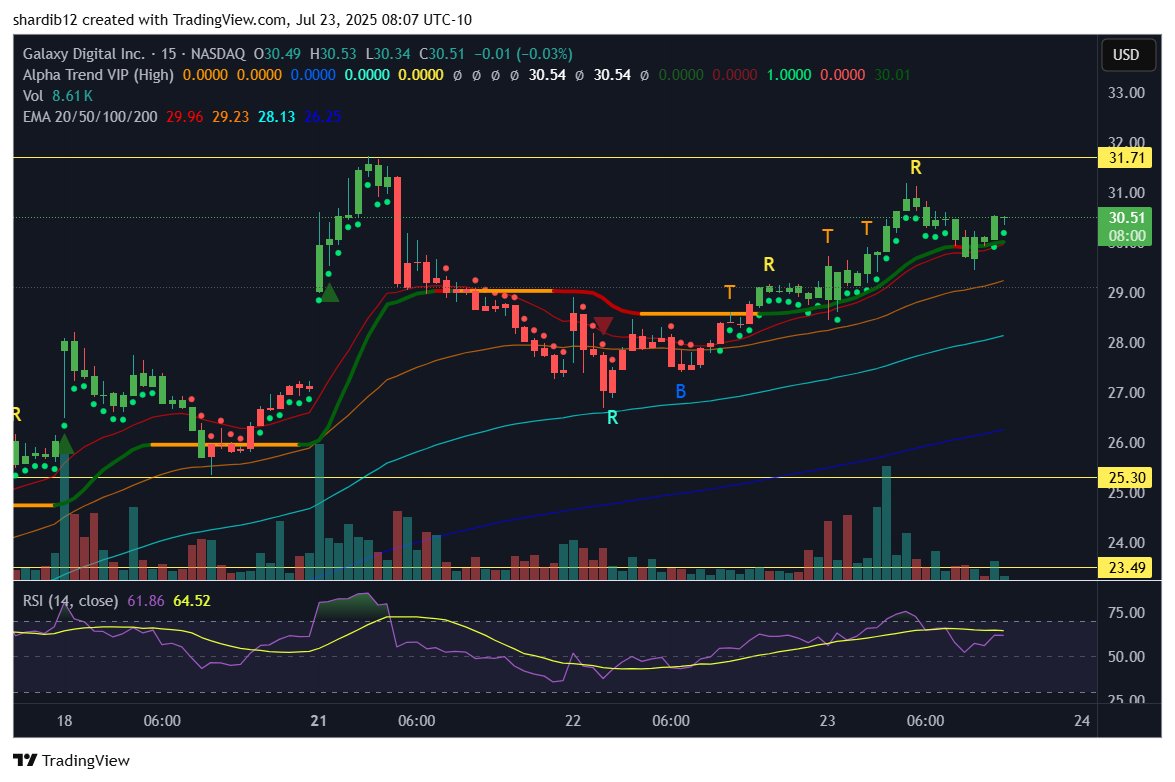Click the close price C30.51
This screenshot has height=782, width=1175.
point(442,54)
